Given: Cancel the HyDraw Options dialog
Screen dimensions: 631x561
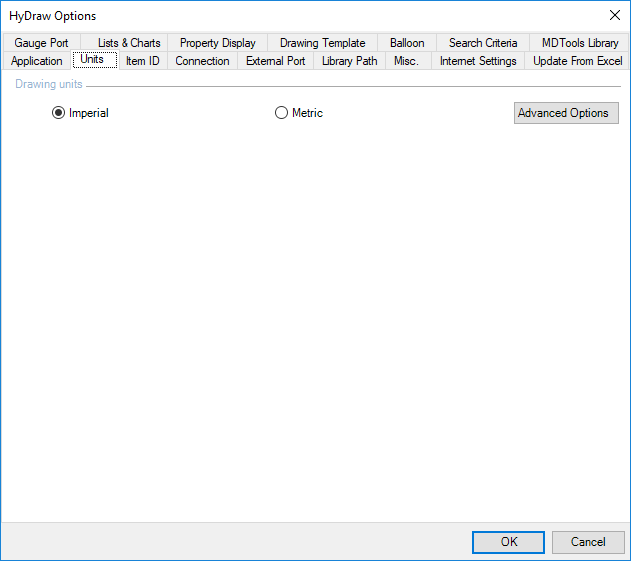Looking at the screenshot, I should pos(588,542).
